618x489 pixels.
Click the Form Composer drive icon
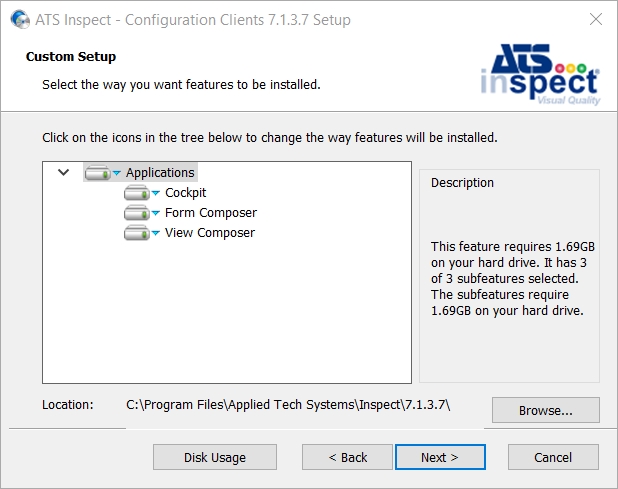coord(136,213)
